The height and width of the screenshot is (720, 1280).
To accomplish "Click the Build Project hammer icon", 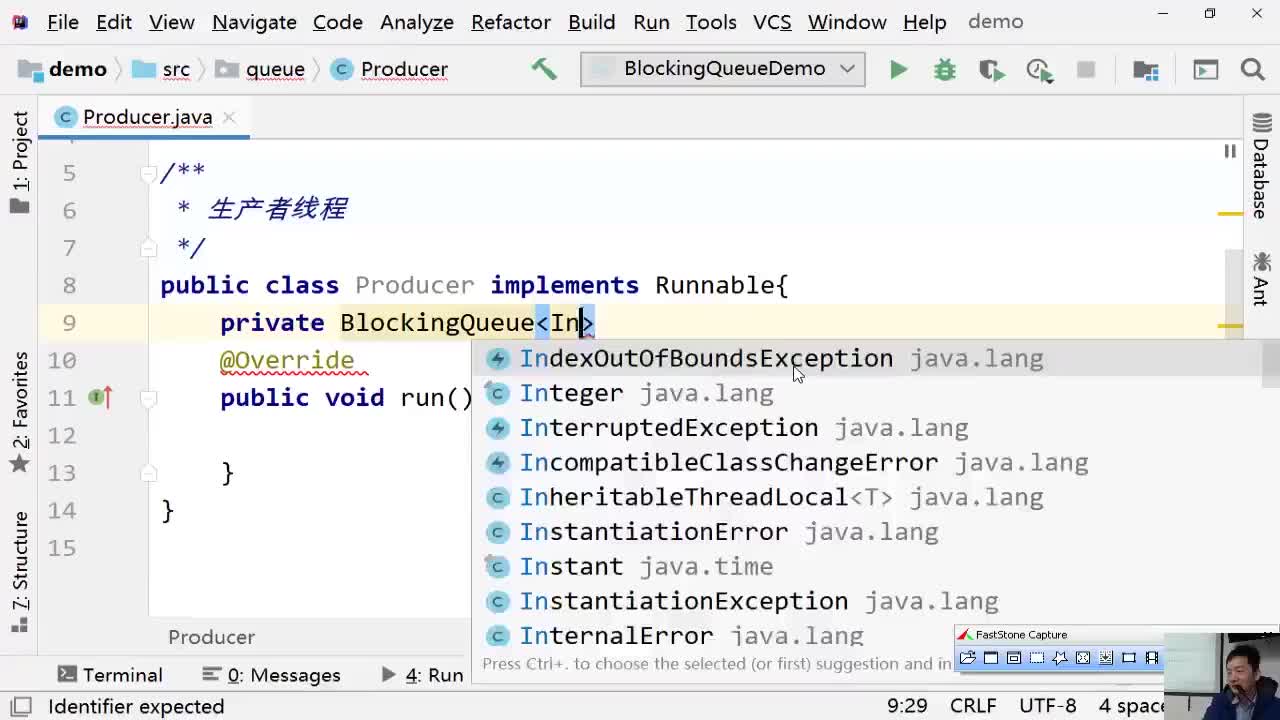I will 544,69.
